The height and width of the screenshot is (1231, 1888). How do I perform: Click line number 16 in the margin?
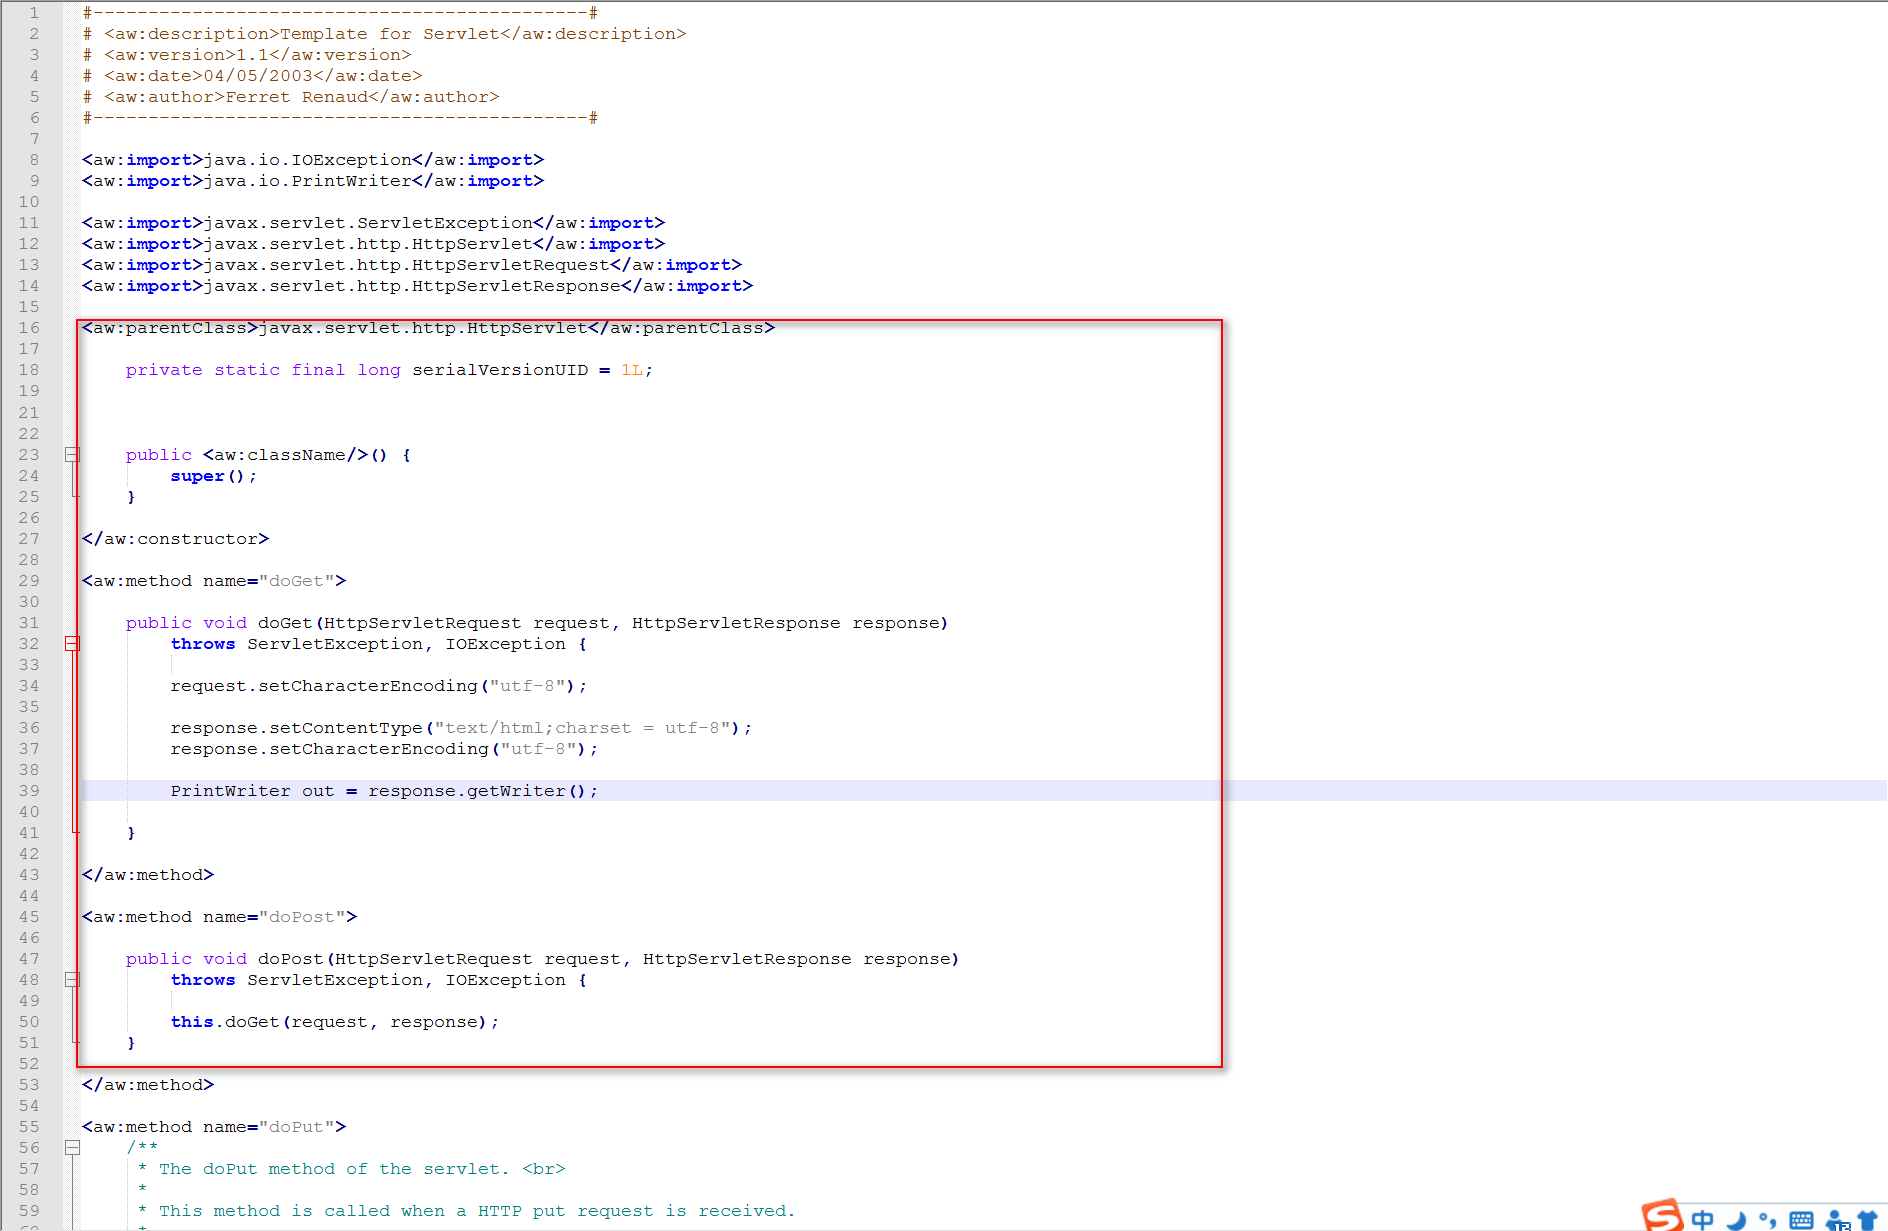click(29, 328)
